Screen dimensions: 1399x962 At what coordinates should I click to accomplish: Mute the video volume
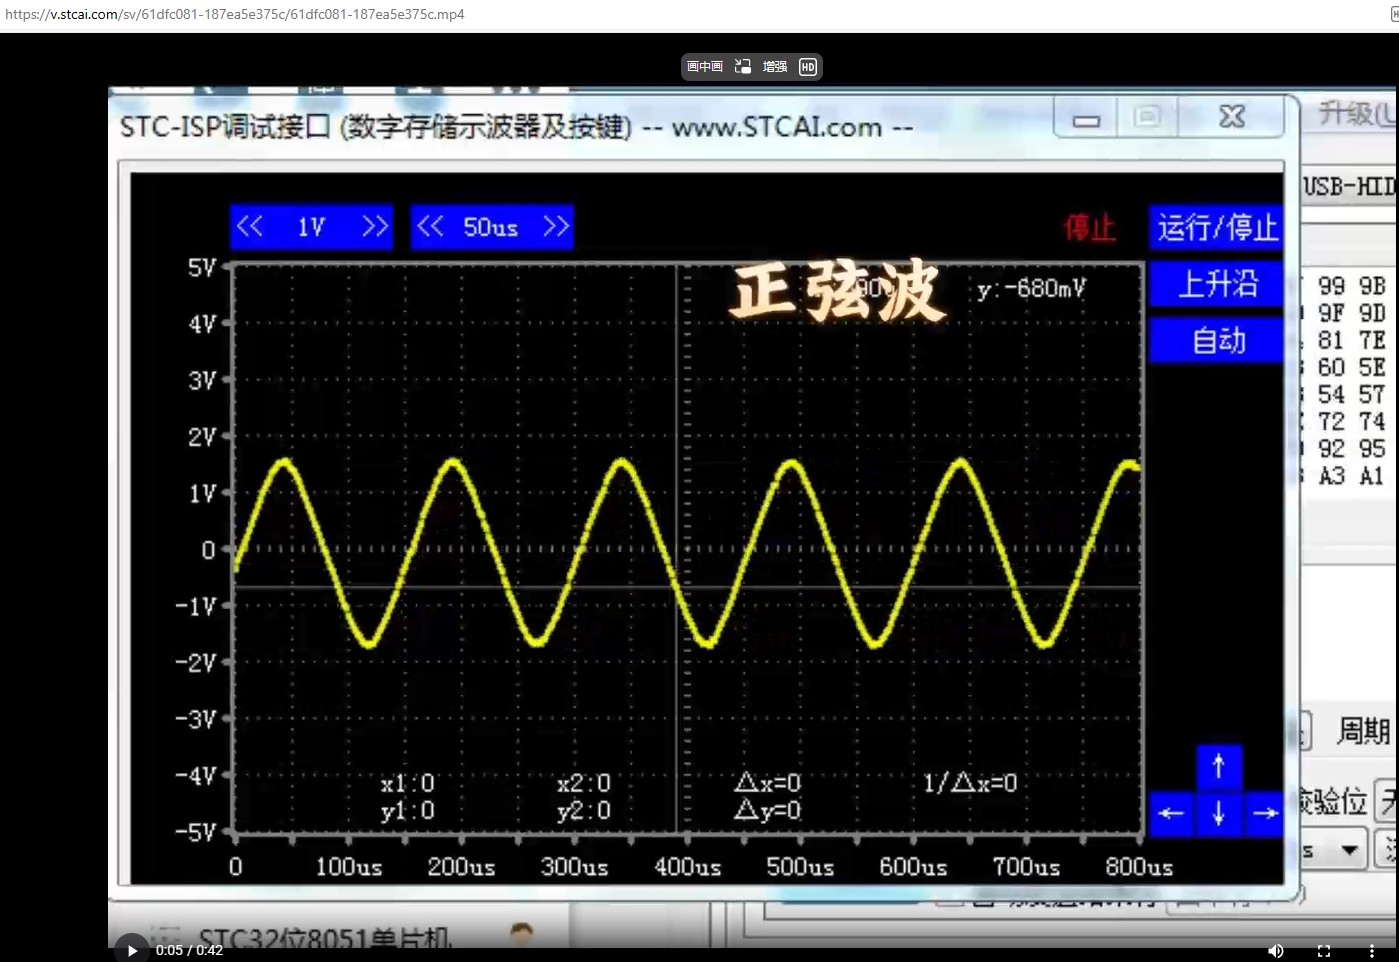click(1276, 951)
